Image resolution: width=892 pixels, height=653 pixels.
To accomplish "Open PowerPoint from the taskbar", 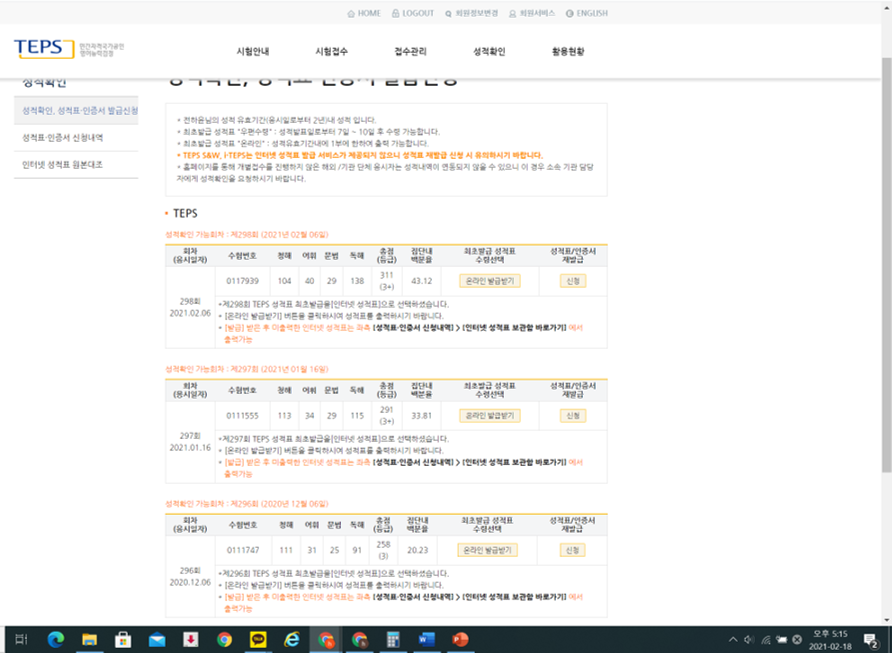I will coord(461,639).
